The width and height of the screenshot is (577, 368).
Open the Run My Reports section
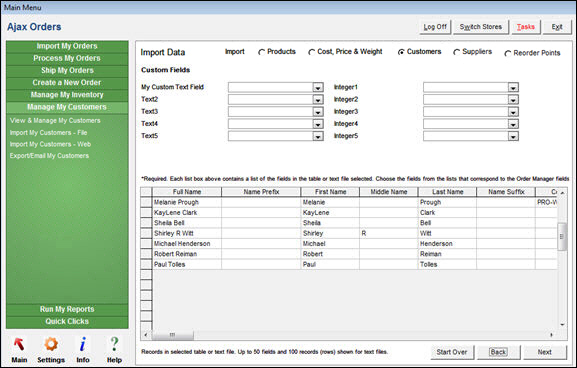(67, 309)
